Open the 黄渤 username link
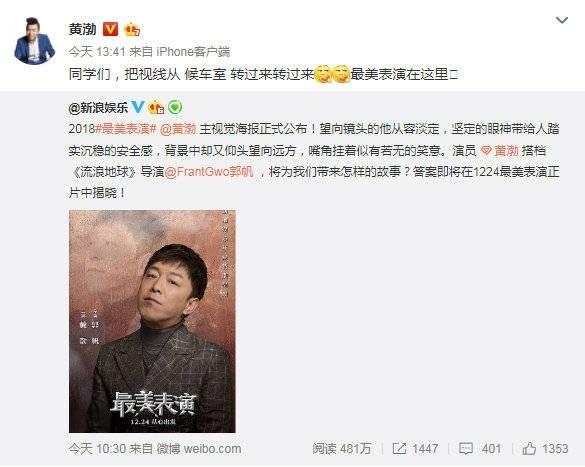This screenshot has height=467, width=585. pyautogui.click(x=82, y=29)
